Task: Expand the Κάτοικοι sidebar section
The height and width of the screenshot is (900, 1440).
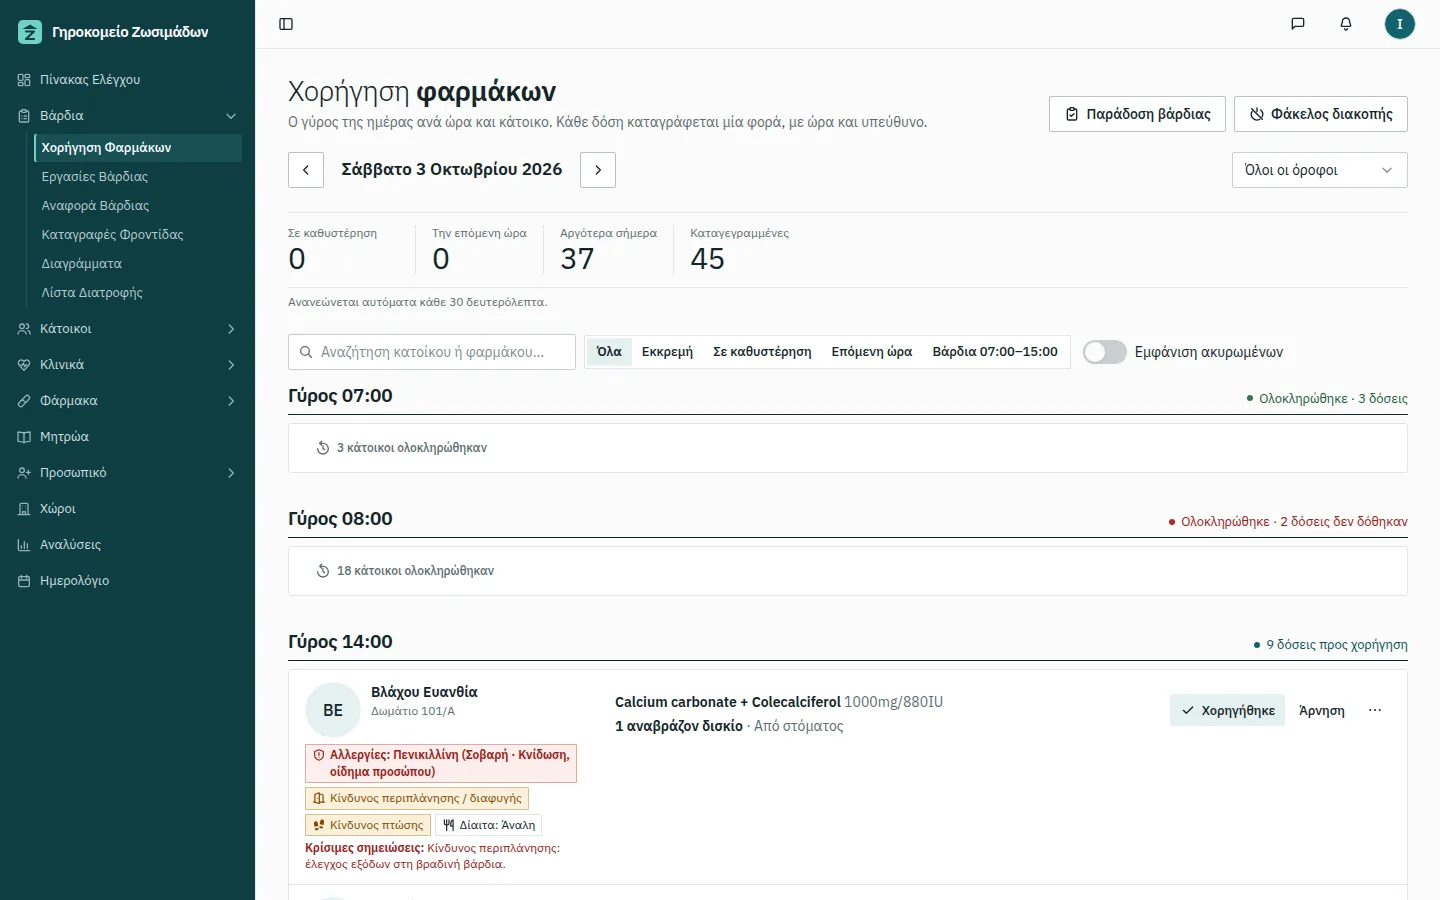Action: pos(127,329)
